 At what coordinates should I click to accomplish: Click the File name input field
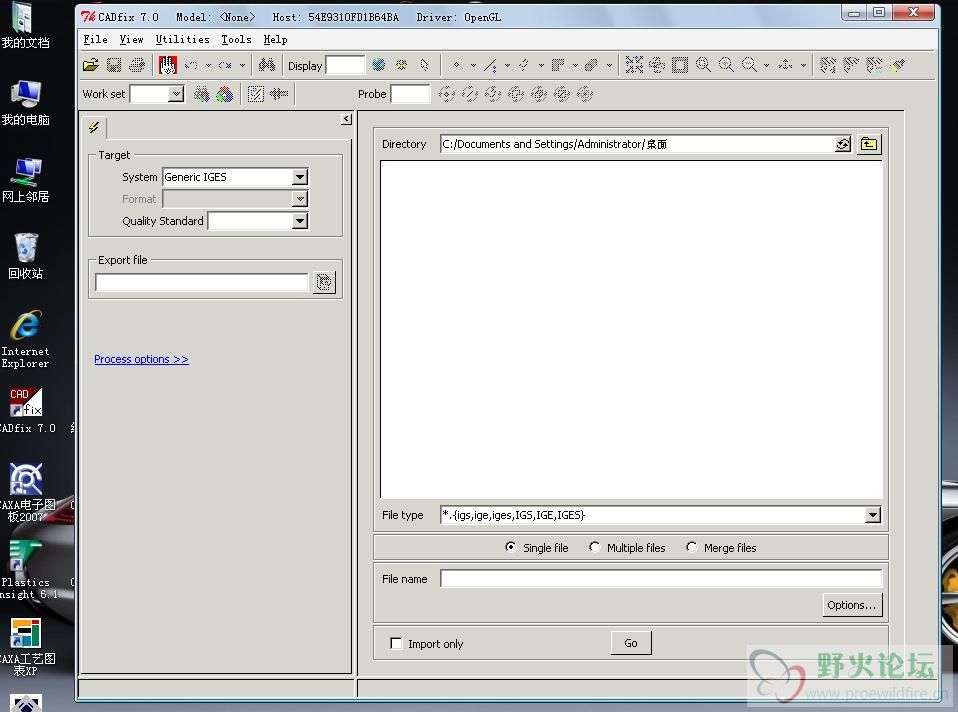[x=660, y=578]
